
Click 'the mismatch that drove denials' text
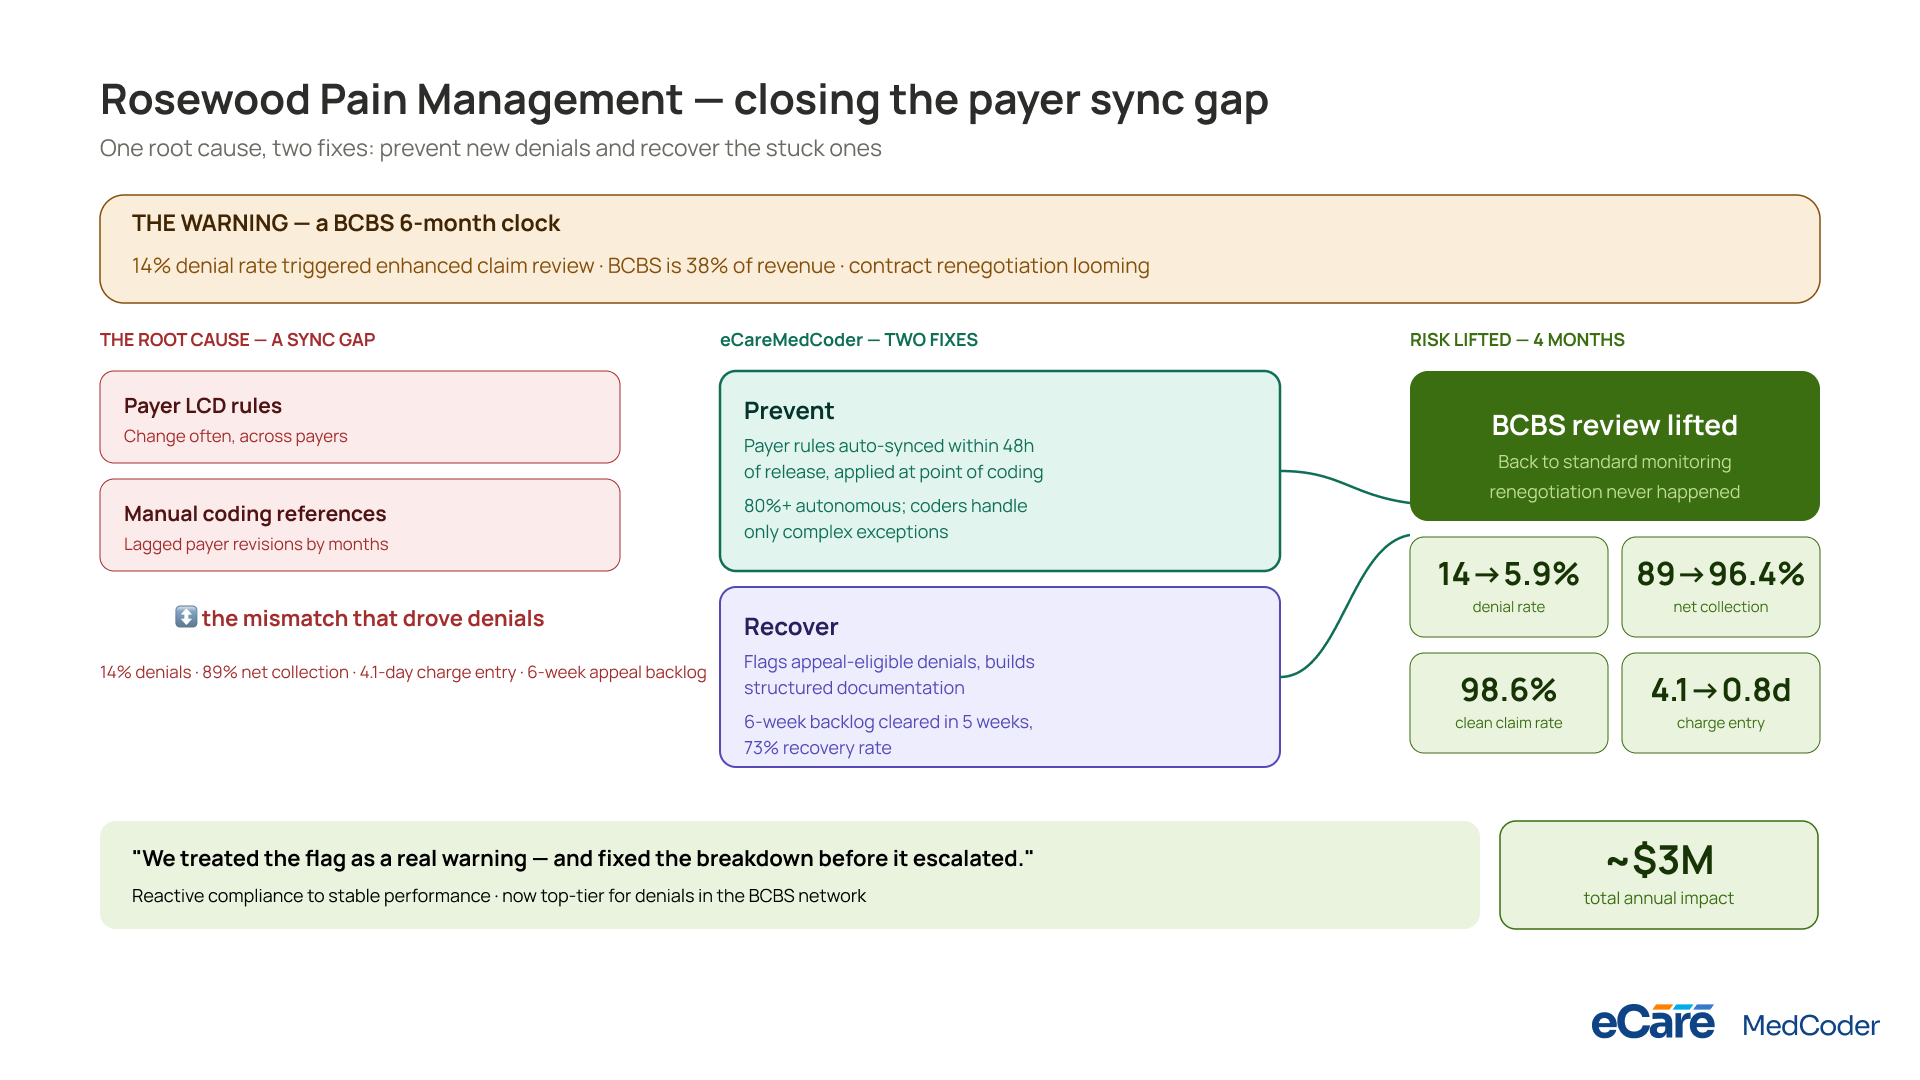pyautogui.click(x=373, y=618)
